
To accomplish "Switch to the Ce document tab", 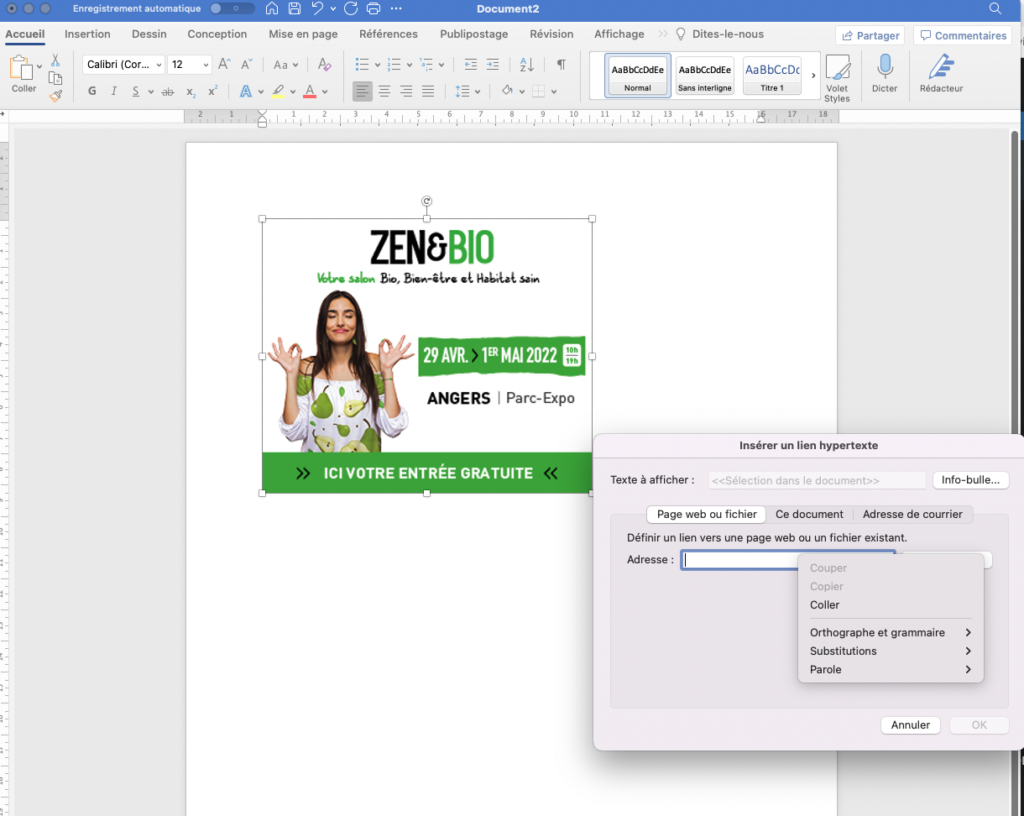I will click(809, 514).
